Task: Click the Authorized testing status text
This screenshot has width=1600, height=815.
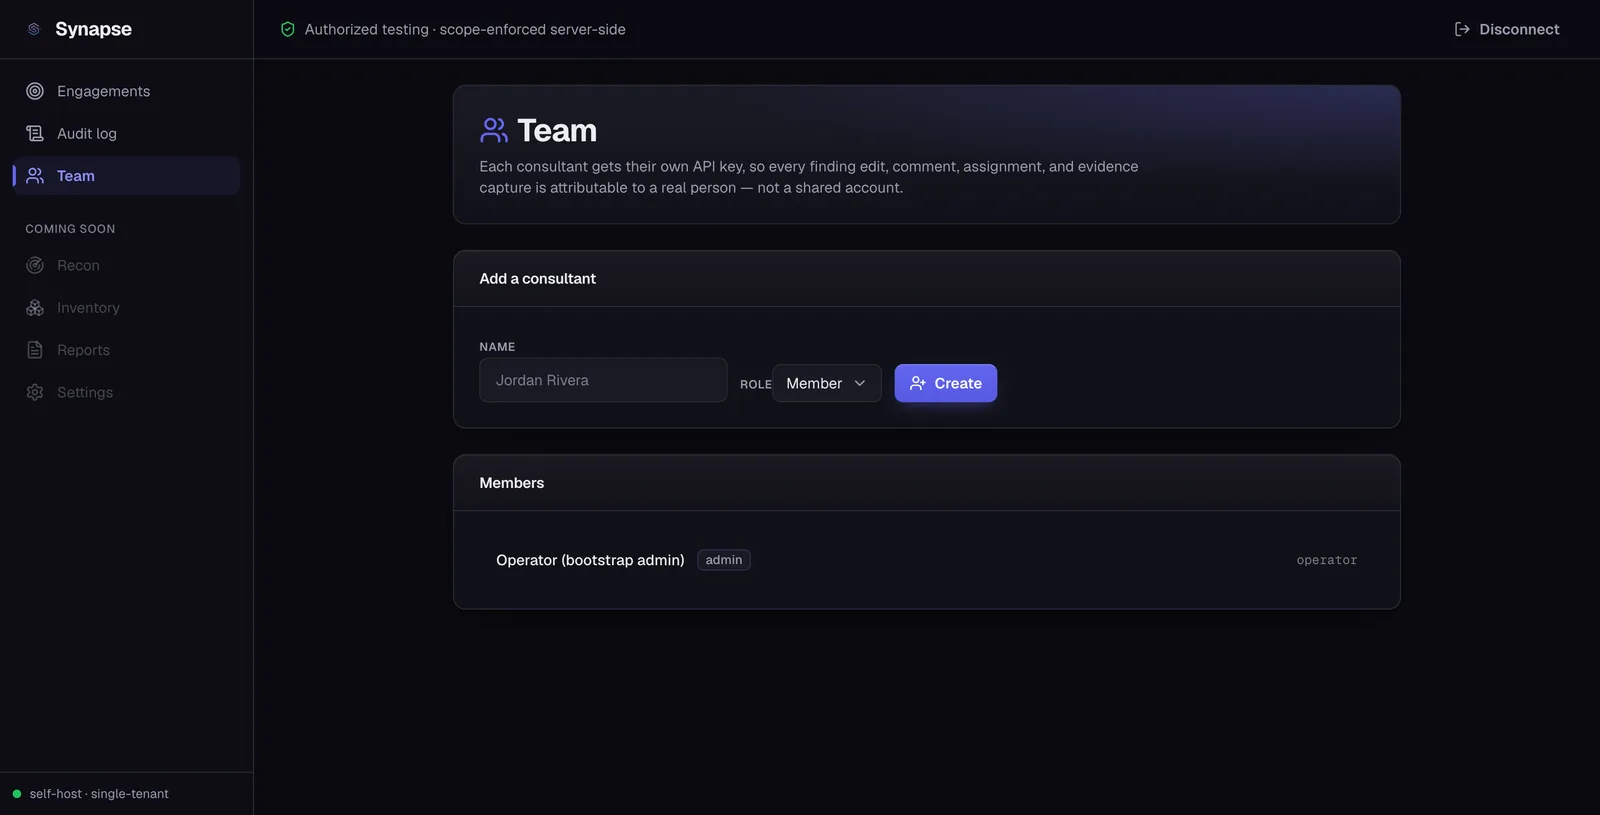Action: [x=465, y=29]
